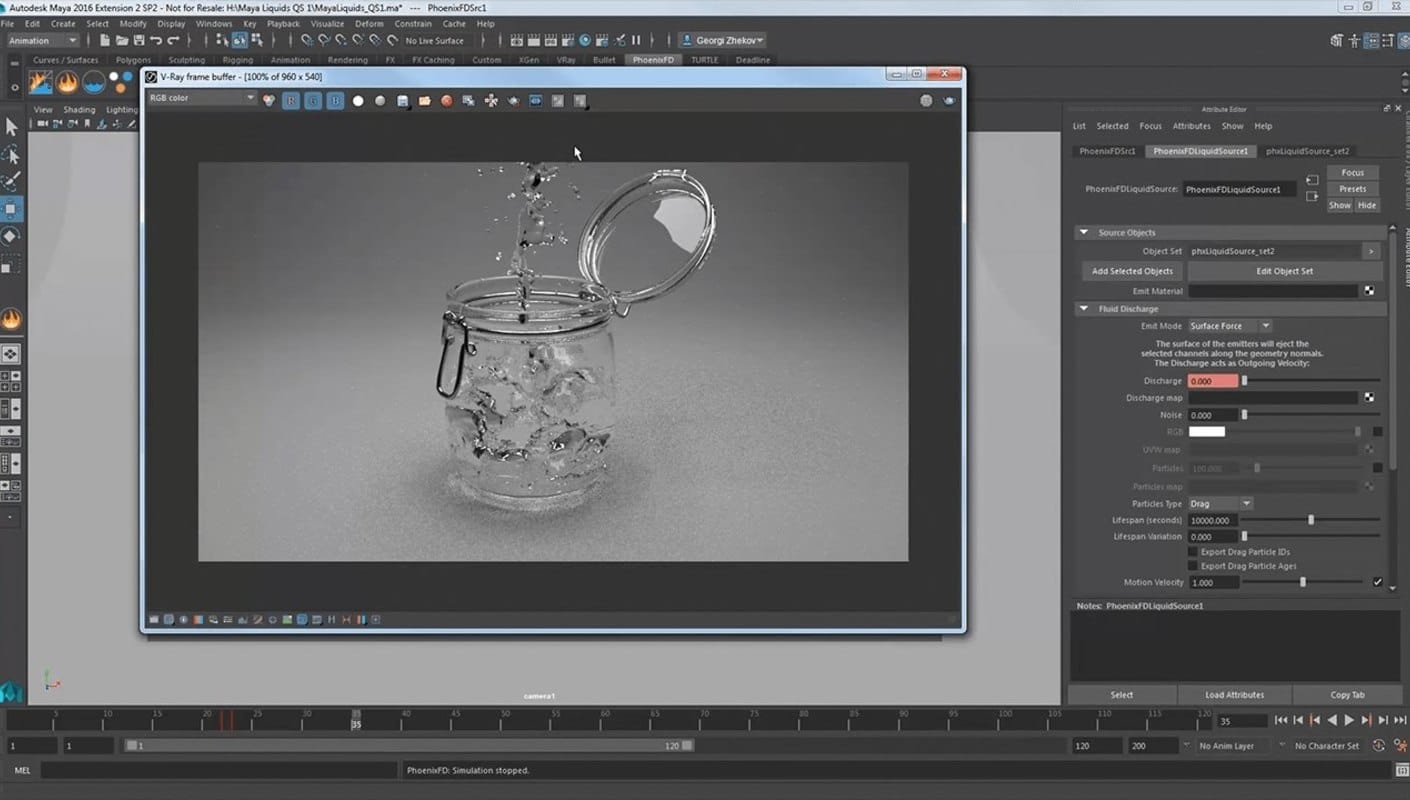Viewport: 1410px width, 800px height.
Task: Open the Deform menu
Action: (369, 23)
